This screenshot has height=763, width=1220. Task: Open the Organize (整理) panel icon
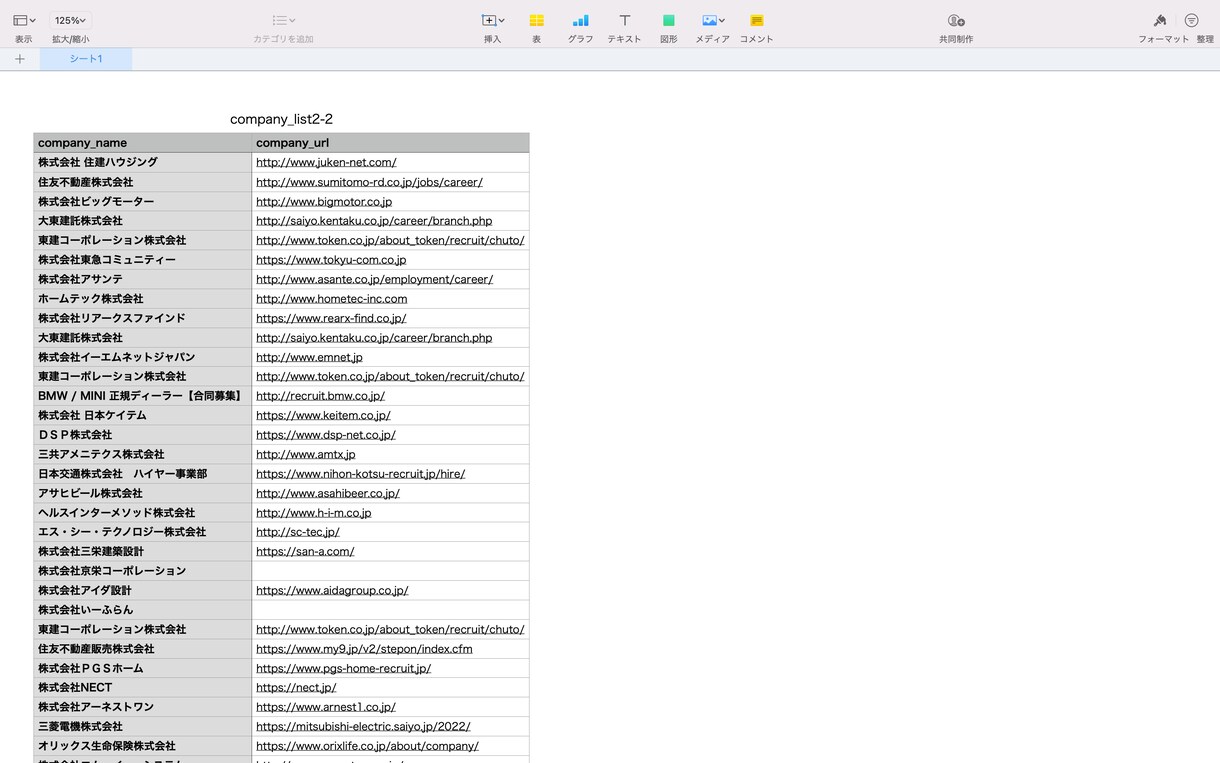pos(1191,20)
